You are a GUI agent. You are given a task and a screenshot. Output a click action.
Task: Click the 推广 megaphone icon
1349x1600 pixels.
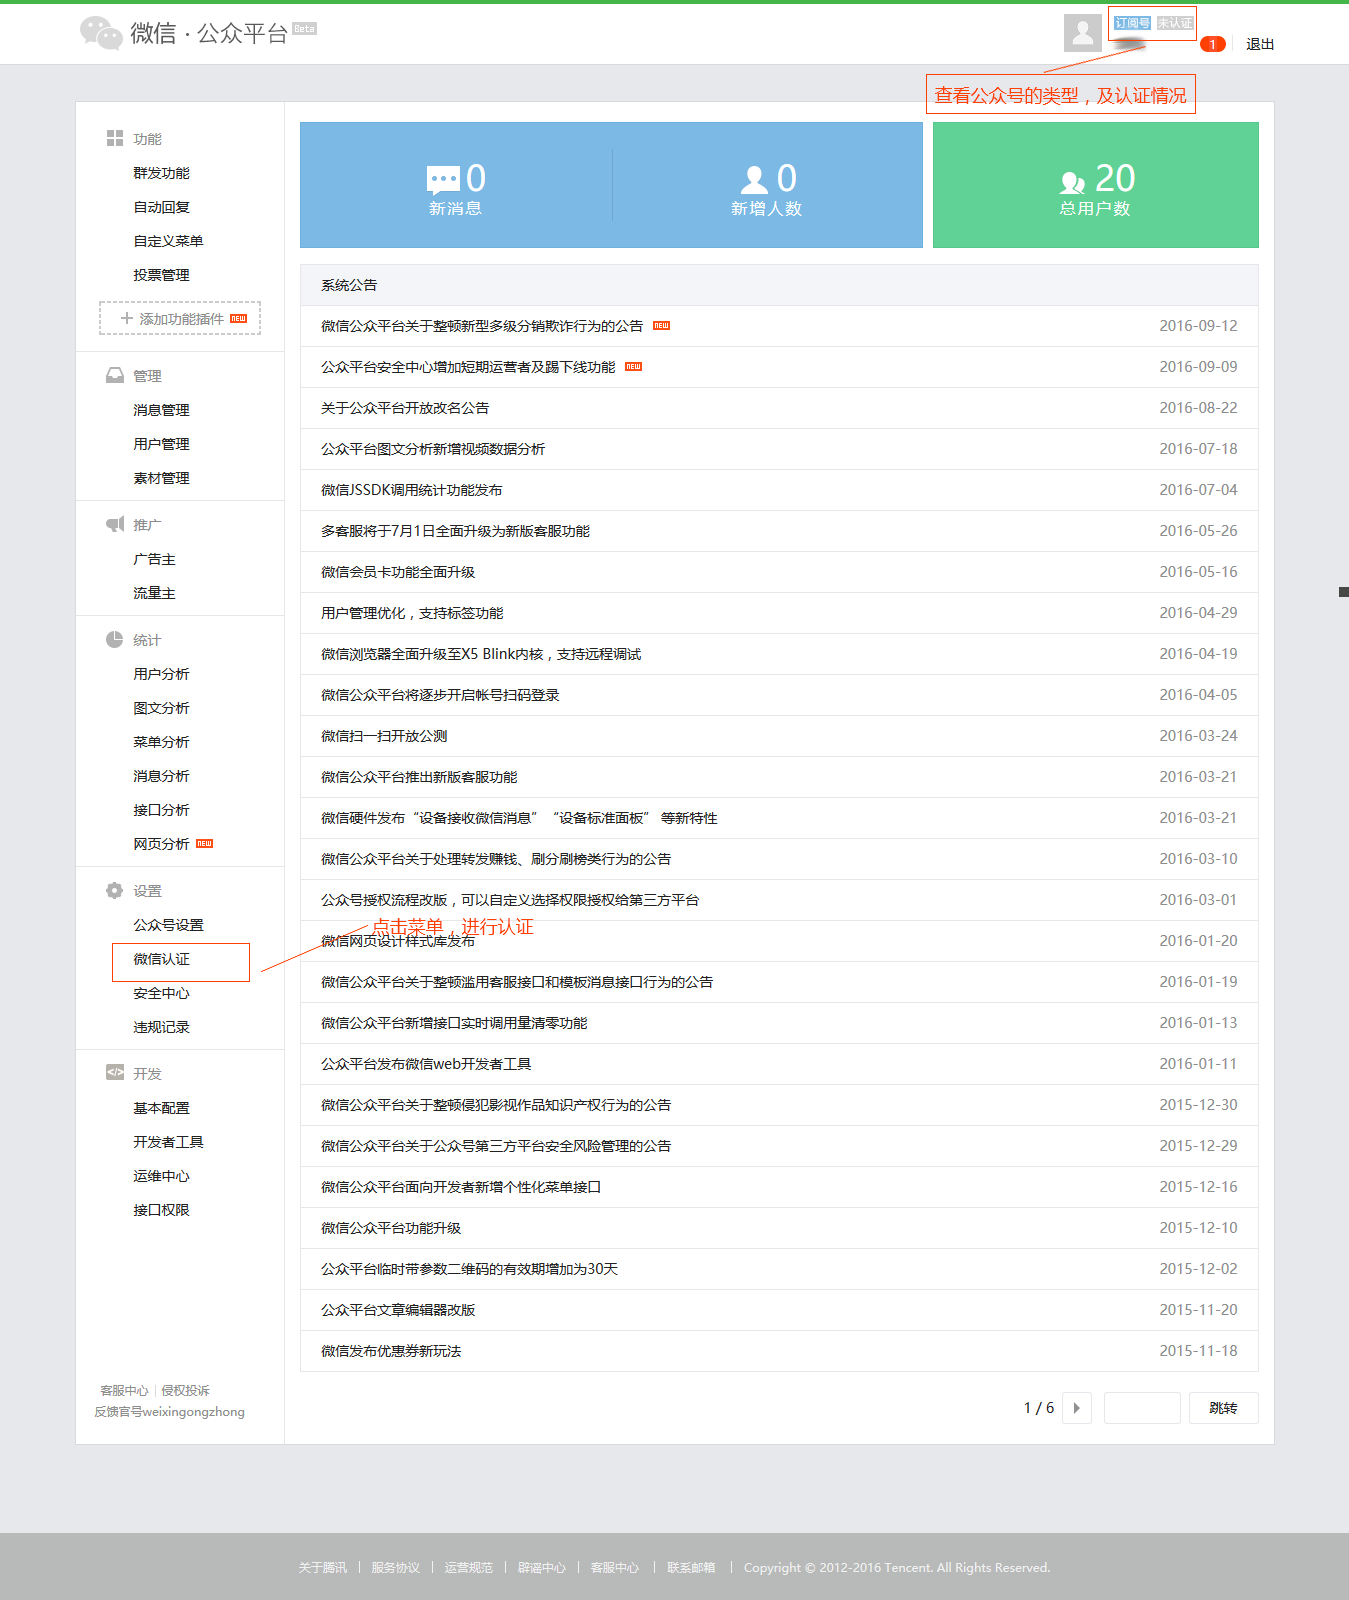click(x=115, y=524)
